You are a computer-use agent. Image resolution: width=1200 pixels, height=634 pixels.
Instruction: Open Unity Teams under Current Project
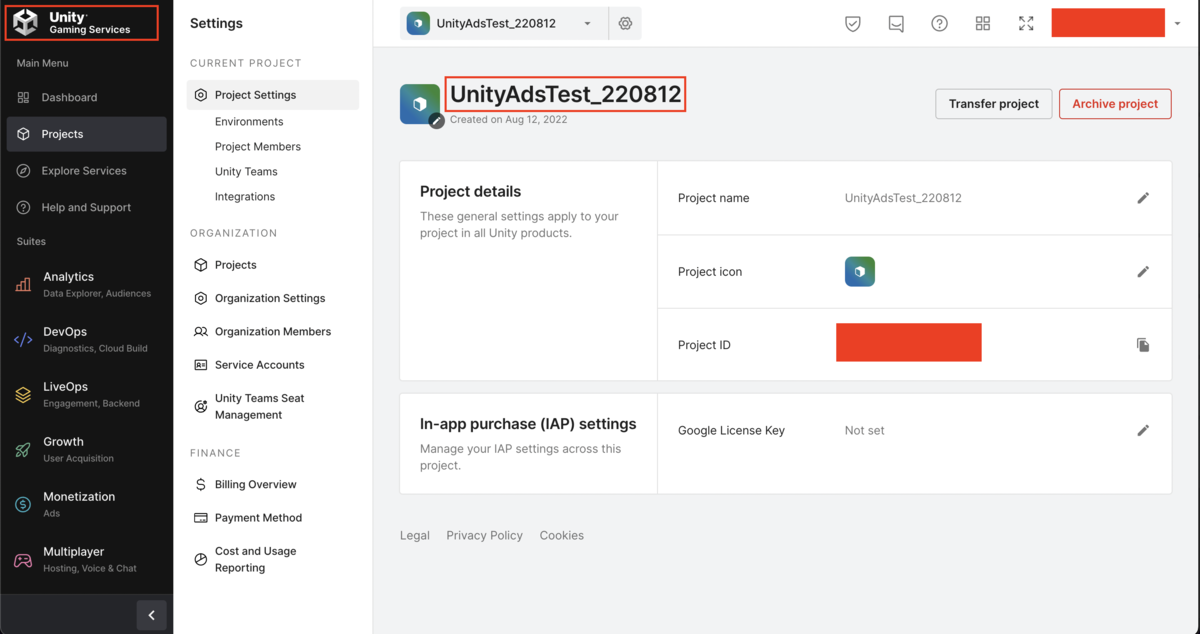click(246, 172)
